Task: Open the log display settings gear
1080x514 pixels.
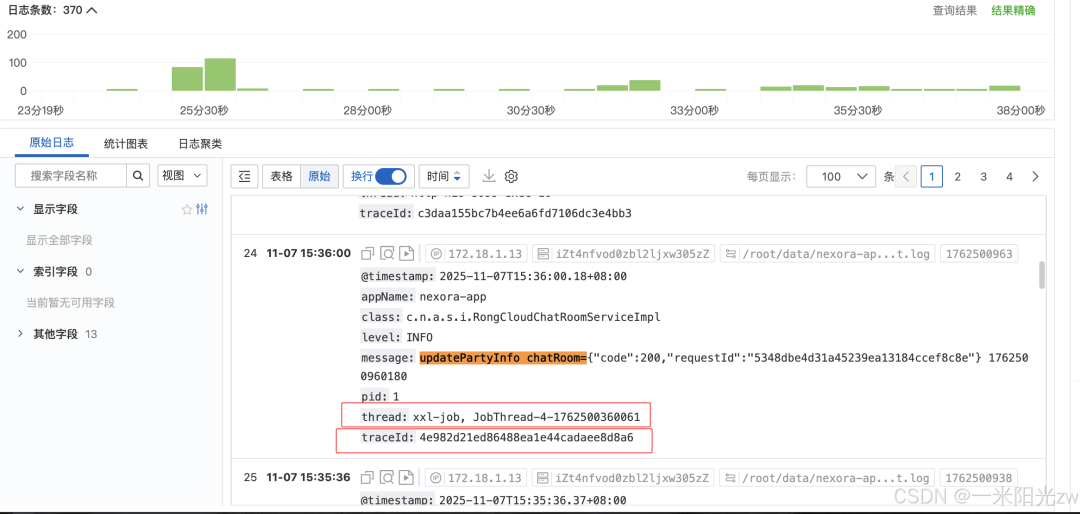Action: (x=510, y=176)
